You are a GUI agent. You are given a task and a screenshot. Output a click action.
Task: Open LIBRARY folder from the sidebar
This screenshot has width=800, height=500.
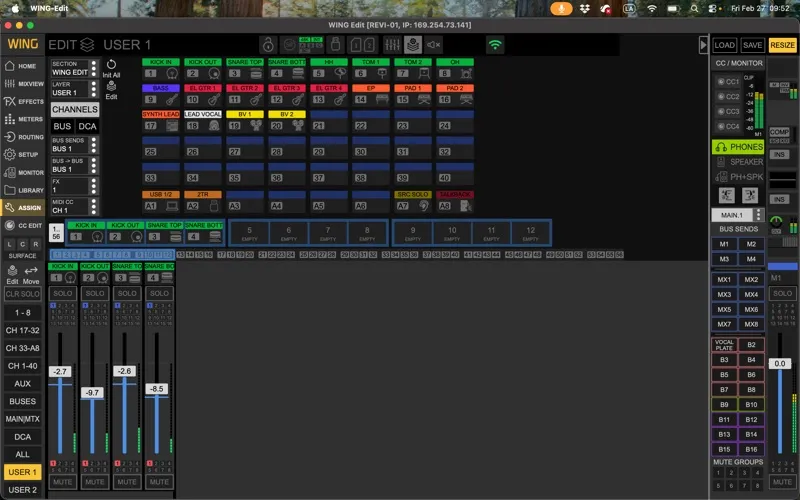(22, 190)
